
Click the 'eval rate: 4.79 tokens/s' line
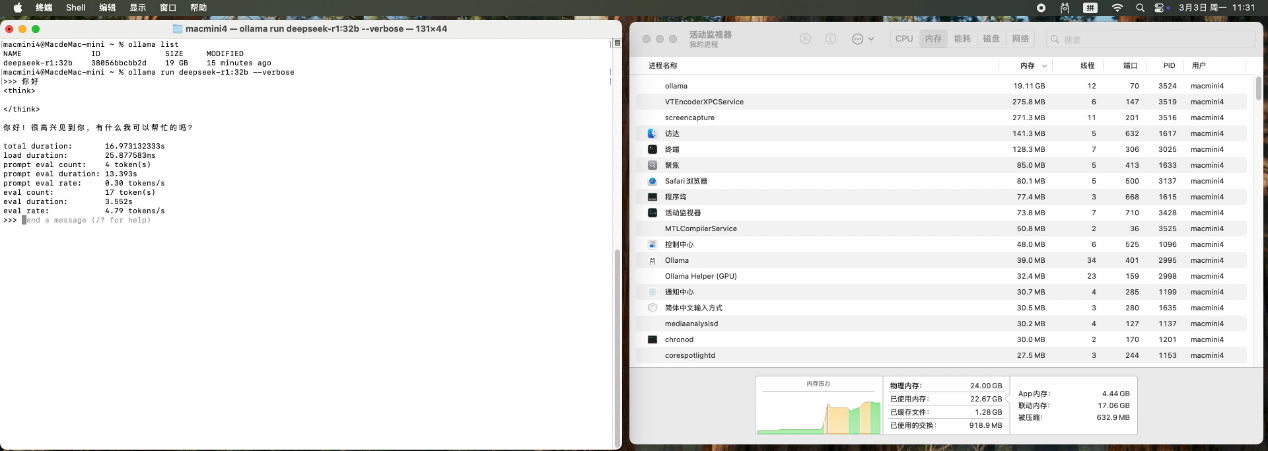84,211
